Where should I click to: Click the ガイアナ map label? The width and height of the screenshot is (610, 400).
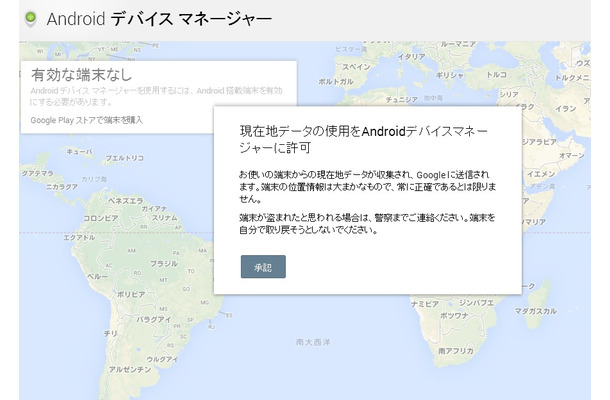click(x=154, y=209)
